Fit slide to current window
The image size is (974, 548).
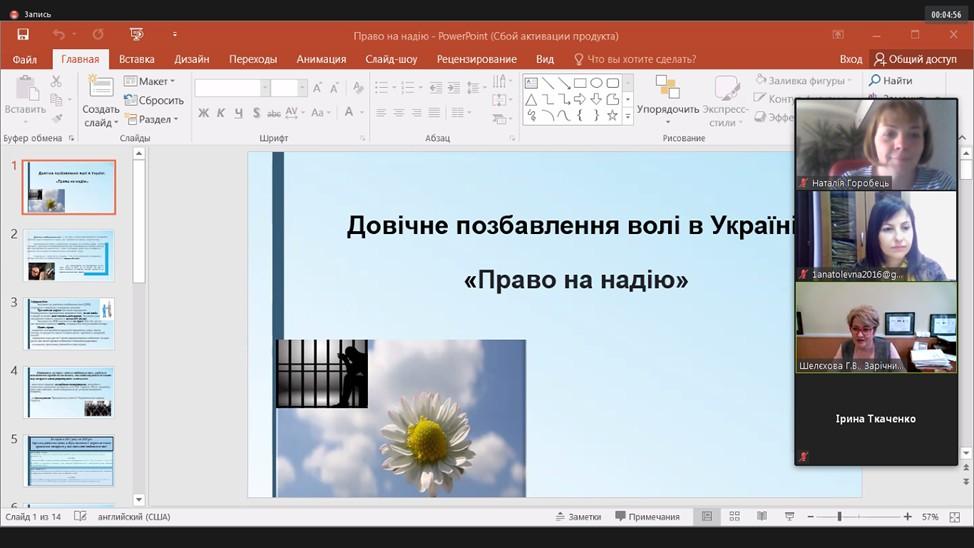pos(954,517)
